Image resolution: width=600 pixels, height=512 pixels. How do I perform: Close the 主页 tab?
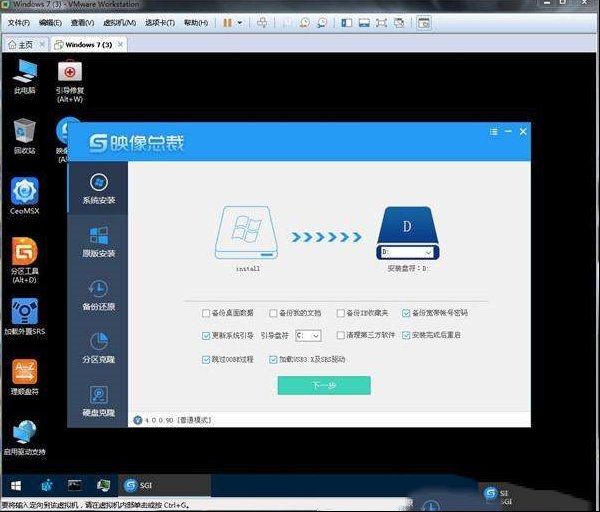click(42, 45)
